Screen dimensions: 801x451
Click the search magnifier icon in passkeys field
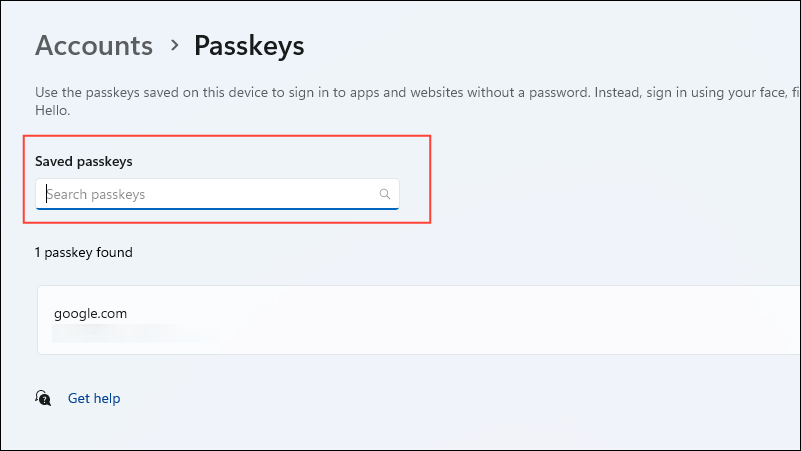[x=385, y=194]
